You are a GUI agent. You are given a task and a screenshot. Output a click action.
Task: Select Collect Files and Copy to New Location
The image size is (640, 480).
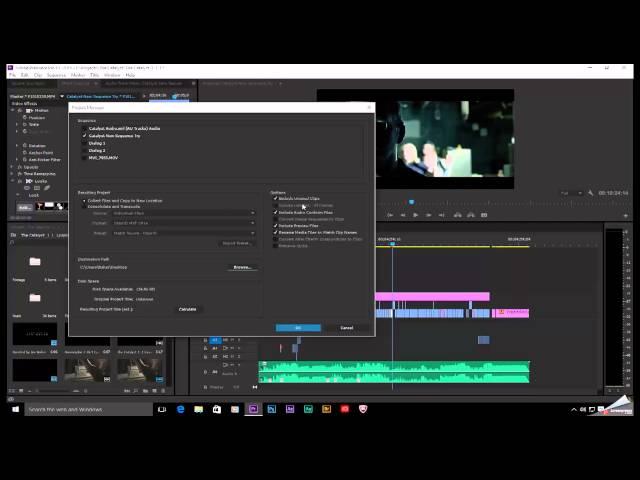(x=85, y=201)
